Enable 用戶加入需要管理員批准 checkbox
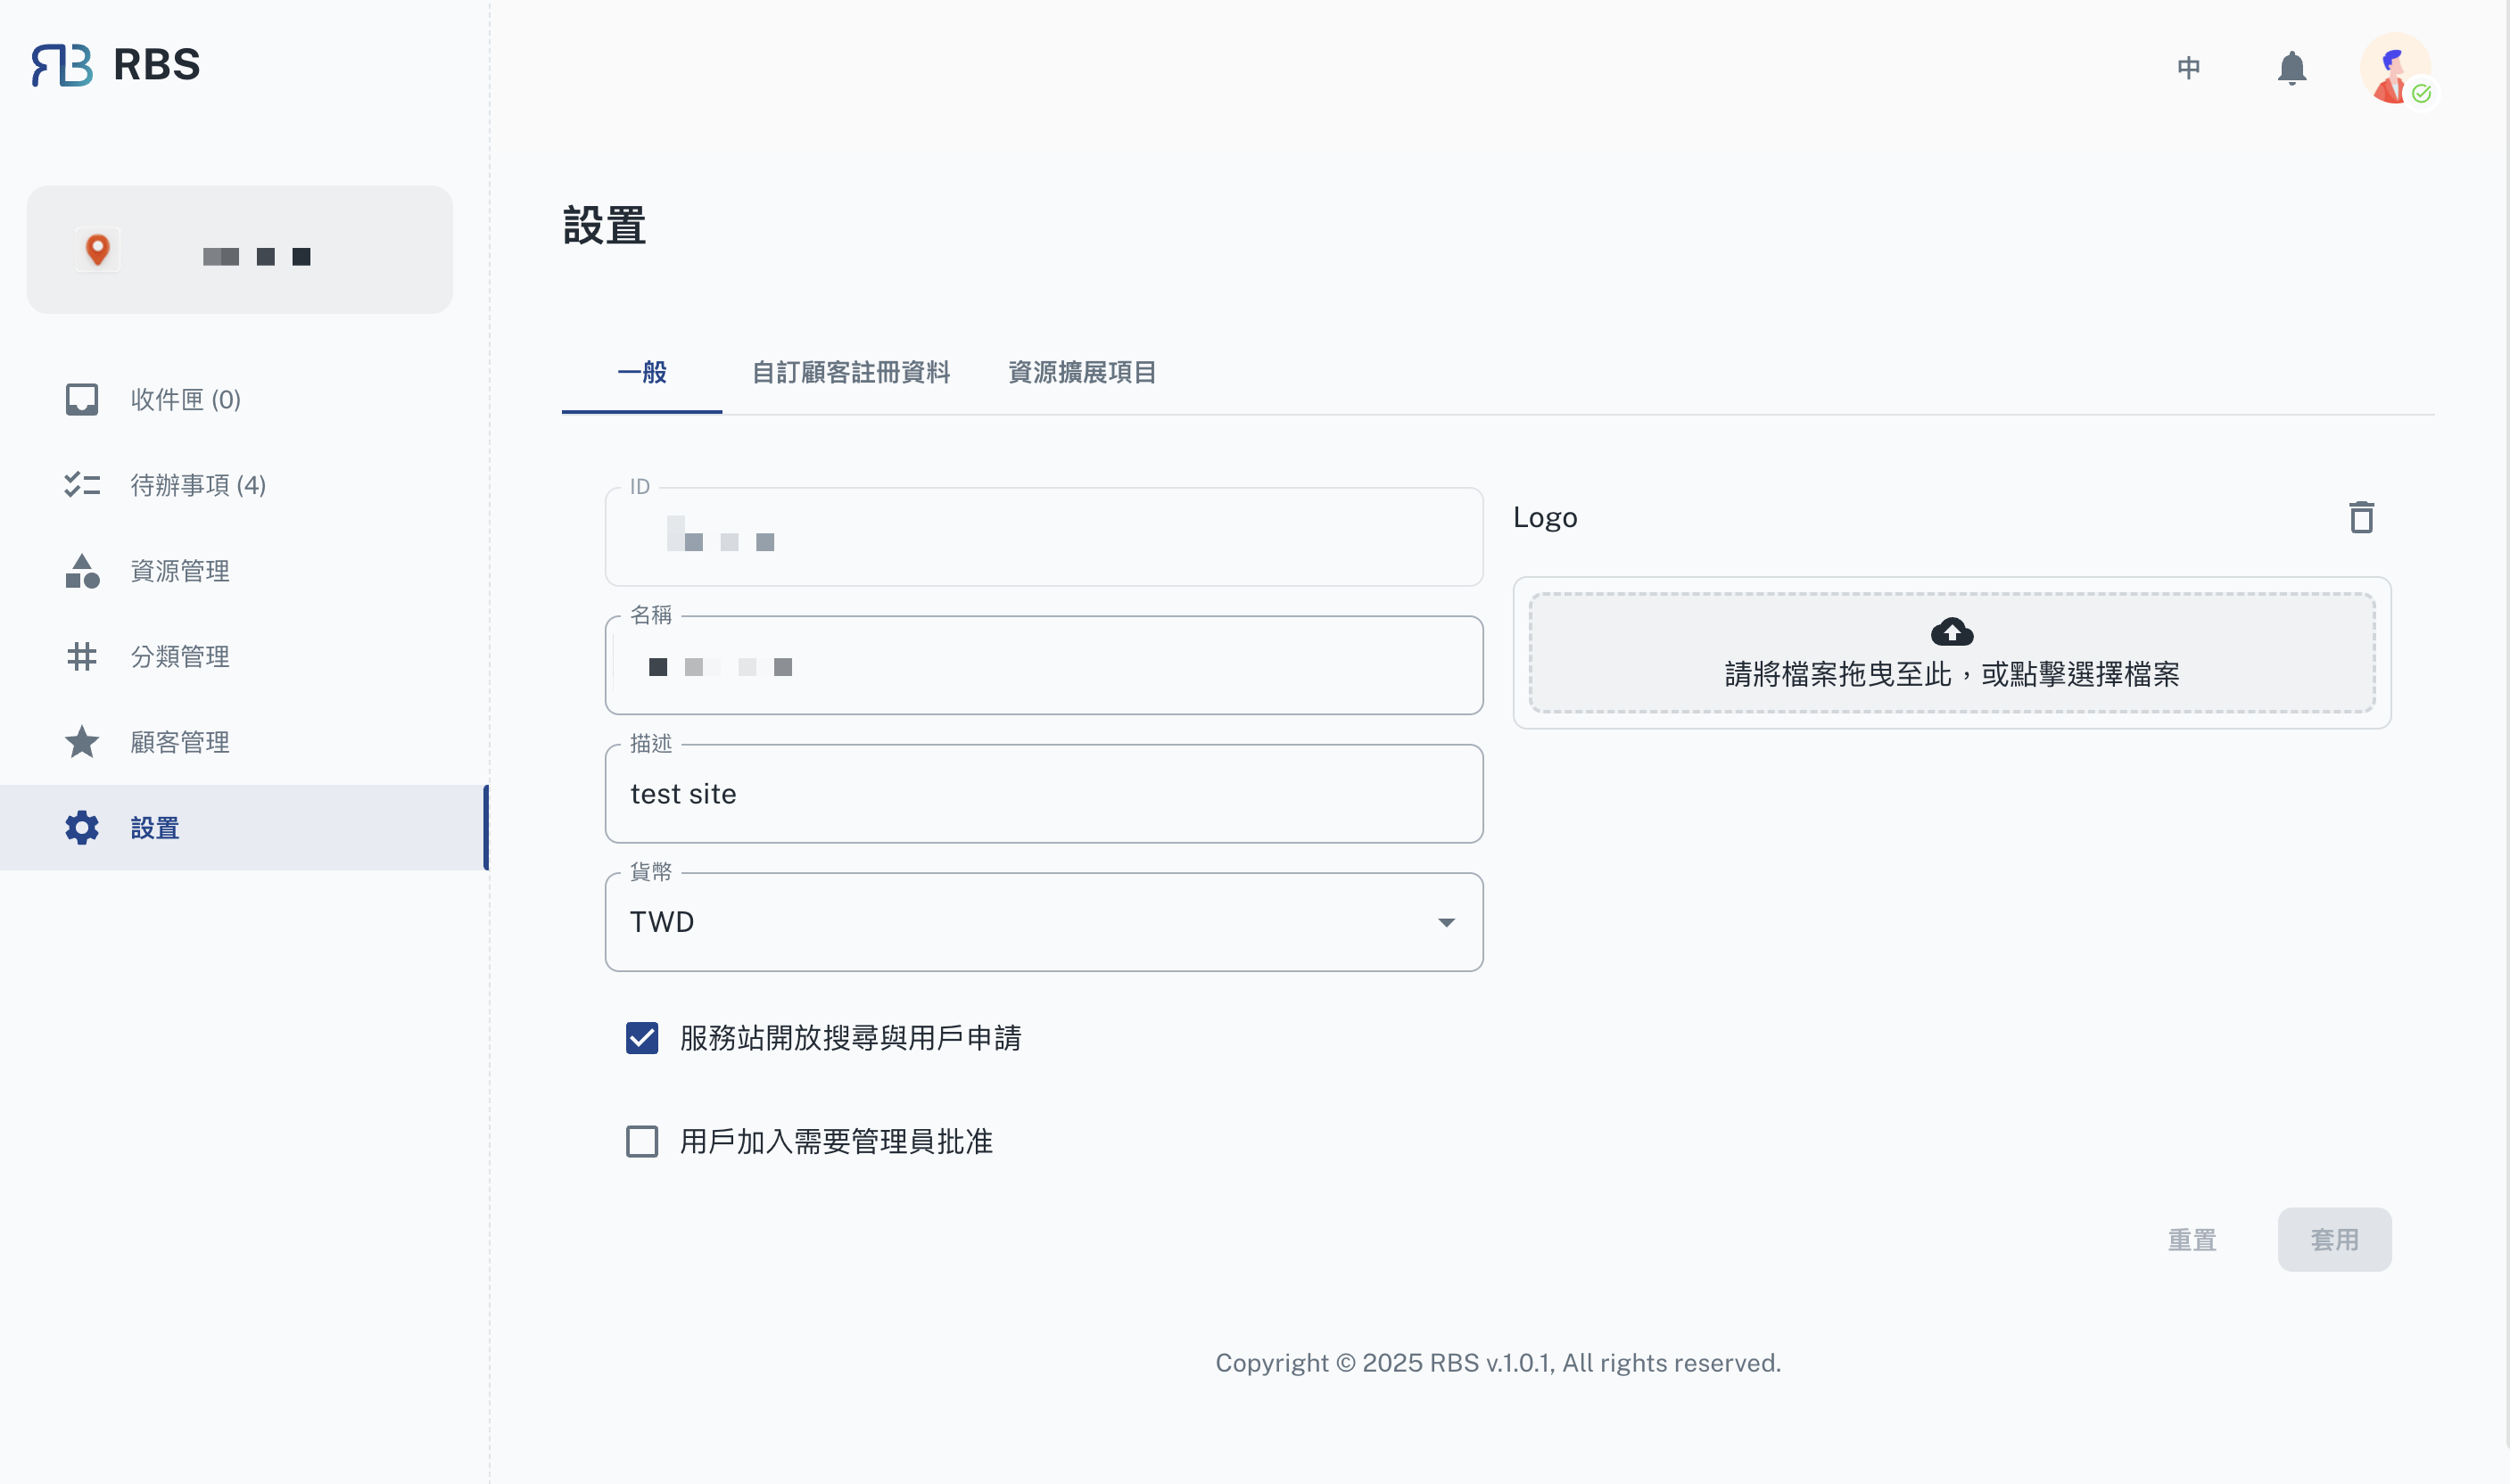 click(642, 1141)
